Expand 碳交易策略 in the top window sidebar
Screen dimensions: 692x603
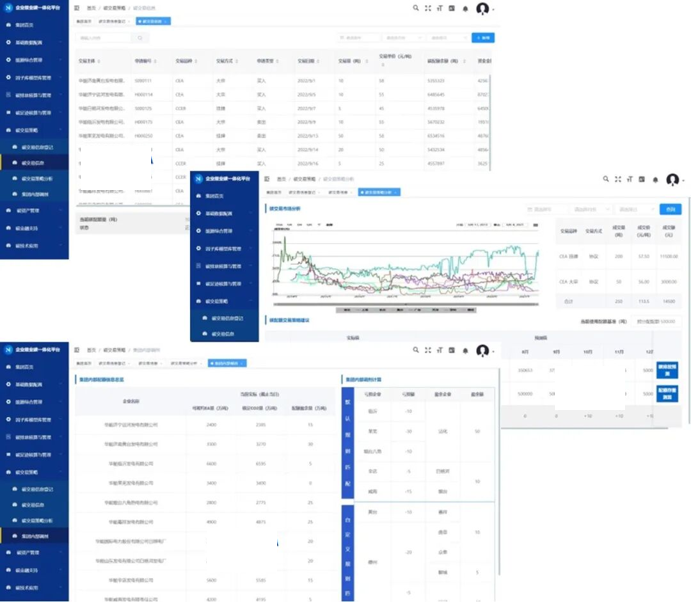[28, 130]
